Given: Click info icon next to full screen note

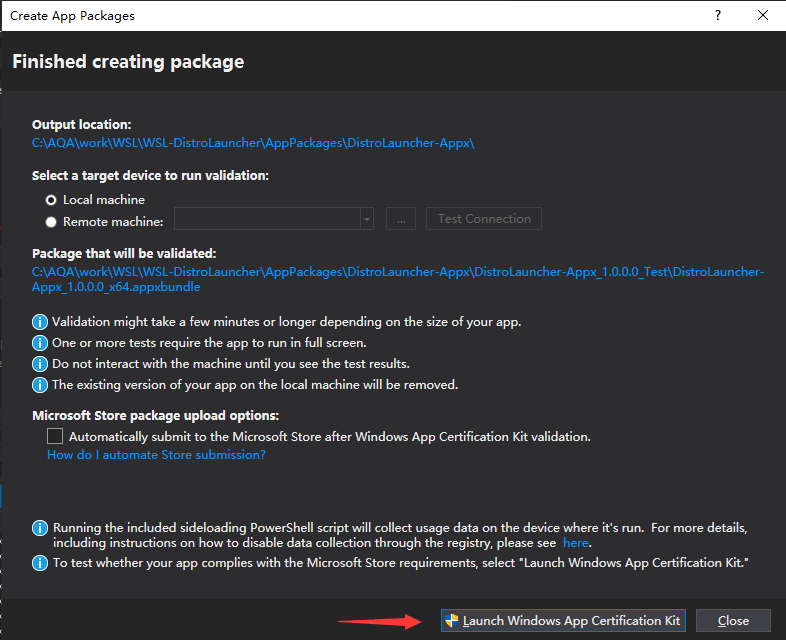Looking at the screenshot, I should (40, 343).
